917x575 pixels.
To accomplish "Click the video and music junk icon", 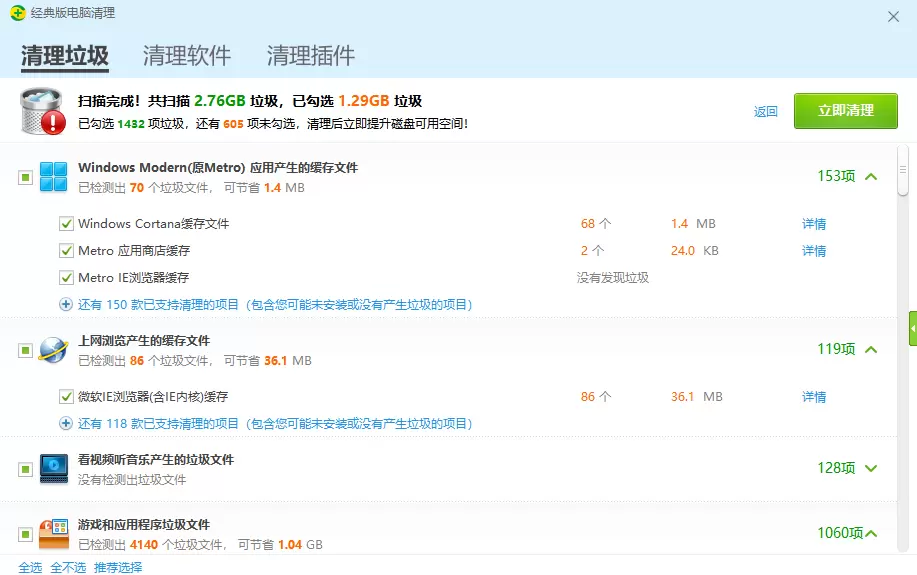I will 54,469.
